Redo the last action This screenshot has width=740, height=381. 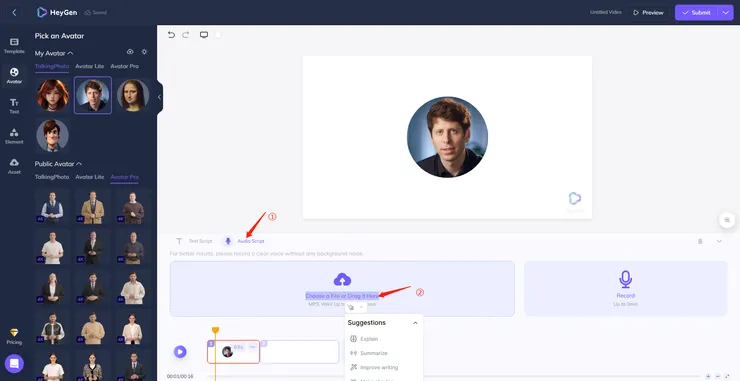[x=186, y=34]
